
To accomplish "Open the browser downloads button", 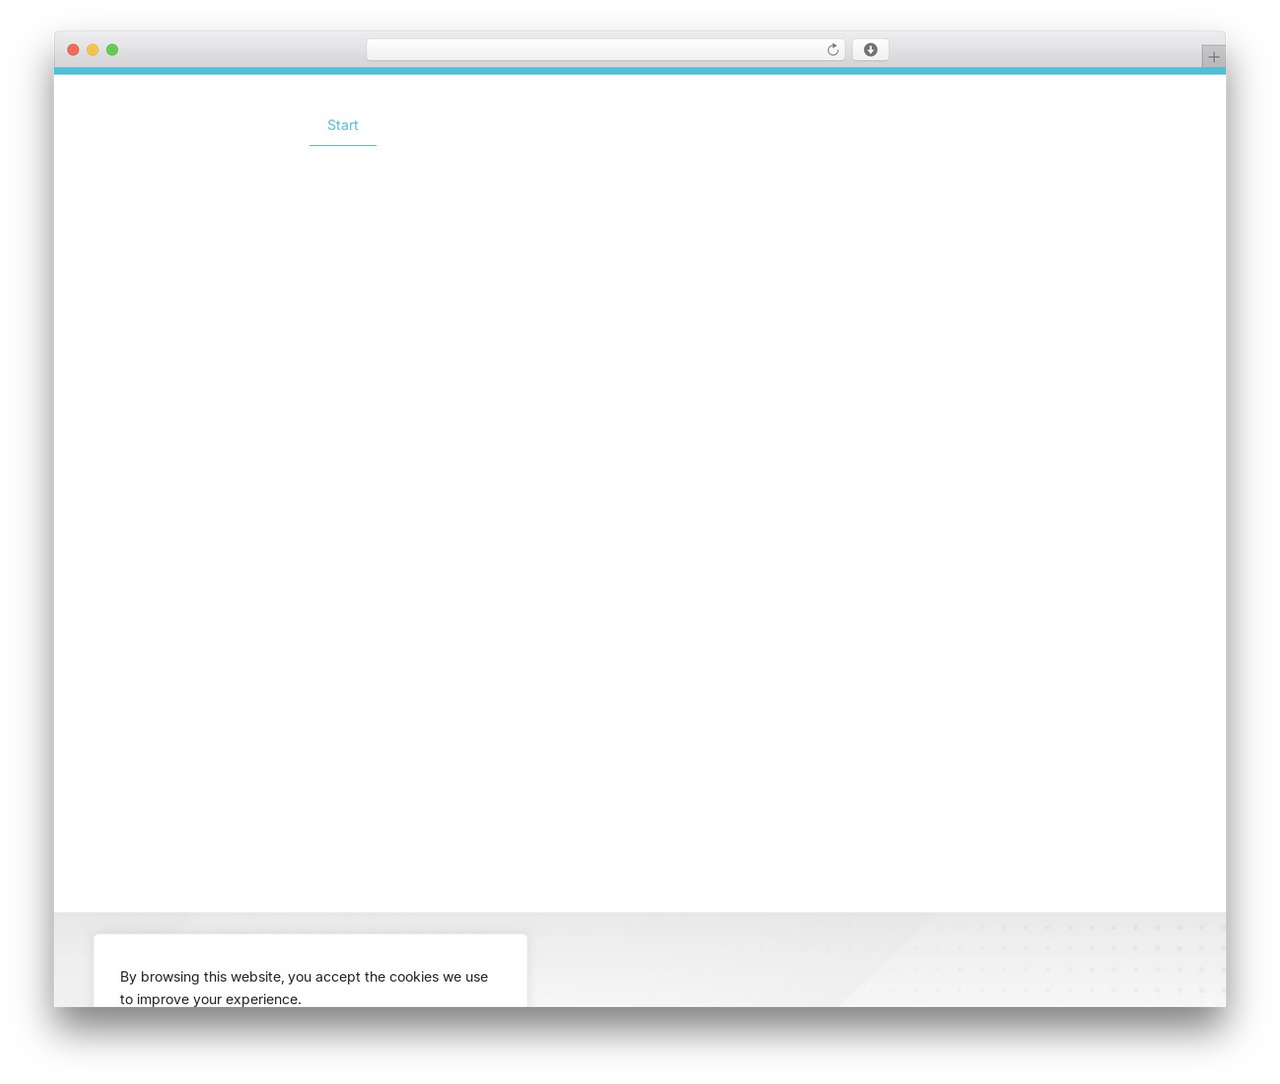I will tap(870, 50).
